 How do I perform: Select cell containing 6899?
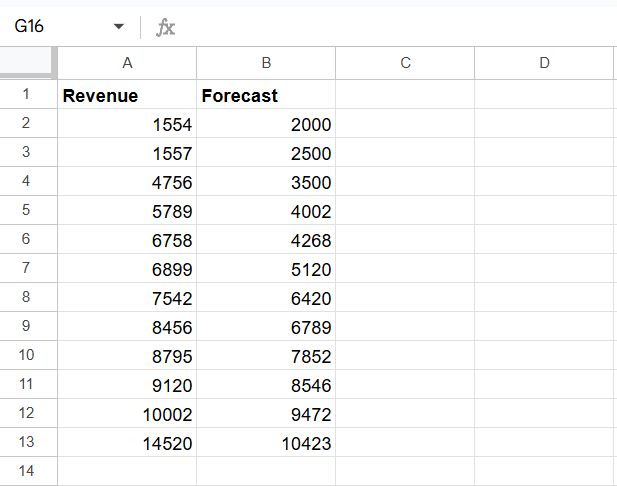coord(127,268)
